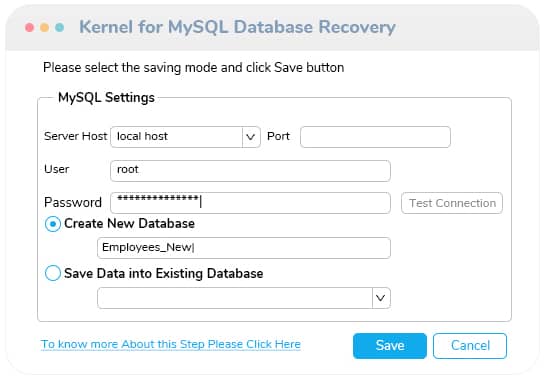Image resolution: width=545 pixels, height=380 pixels.
Task: Click the Test Connection button
Action: coord(452,203)
